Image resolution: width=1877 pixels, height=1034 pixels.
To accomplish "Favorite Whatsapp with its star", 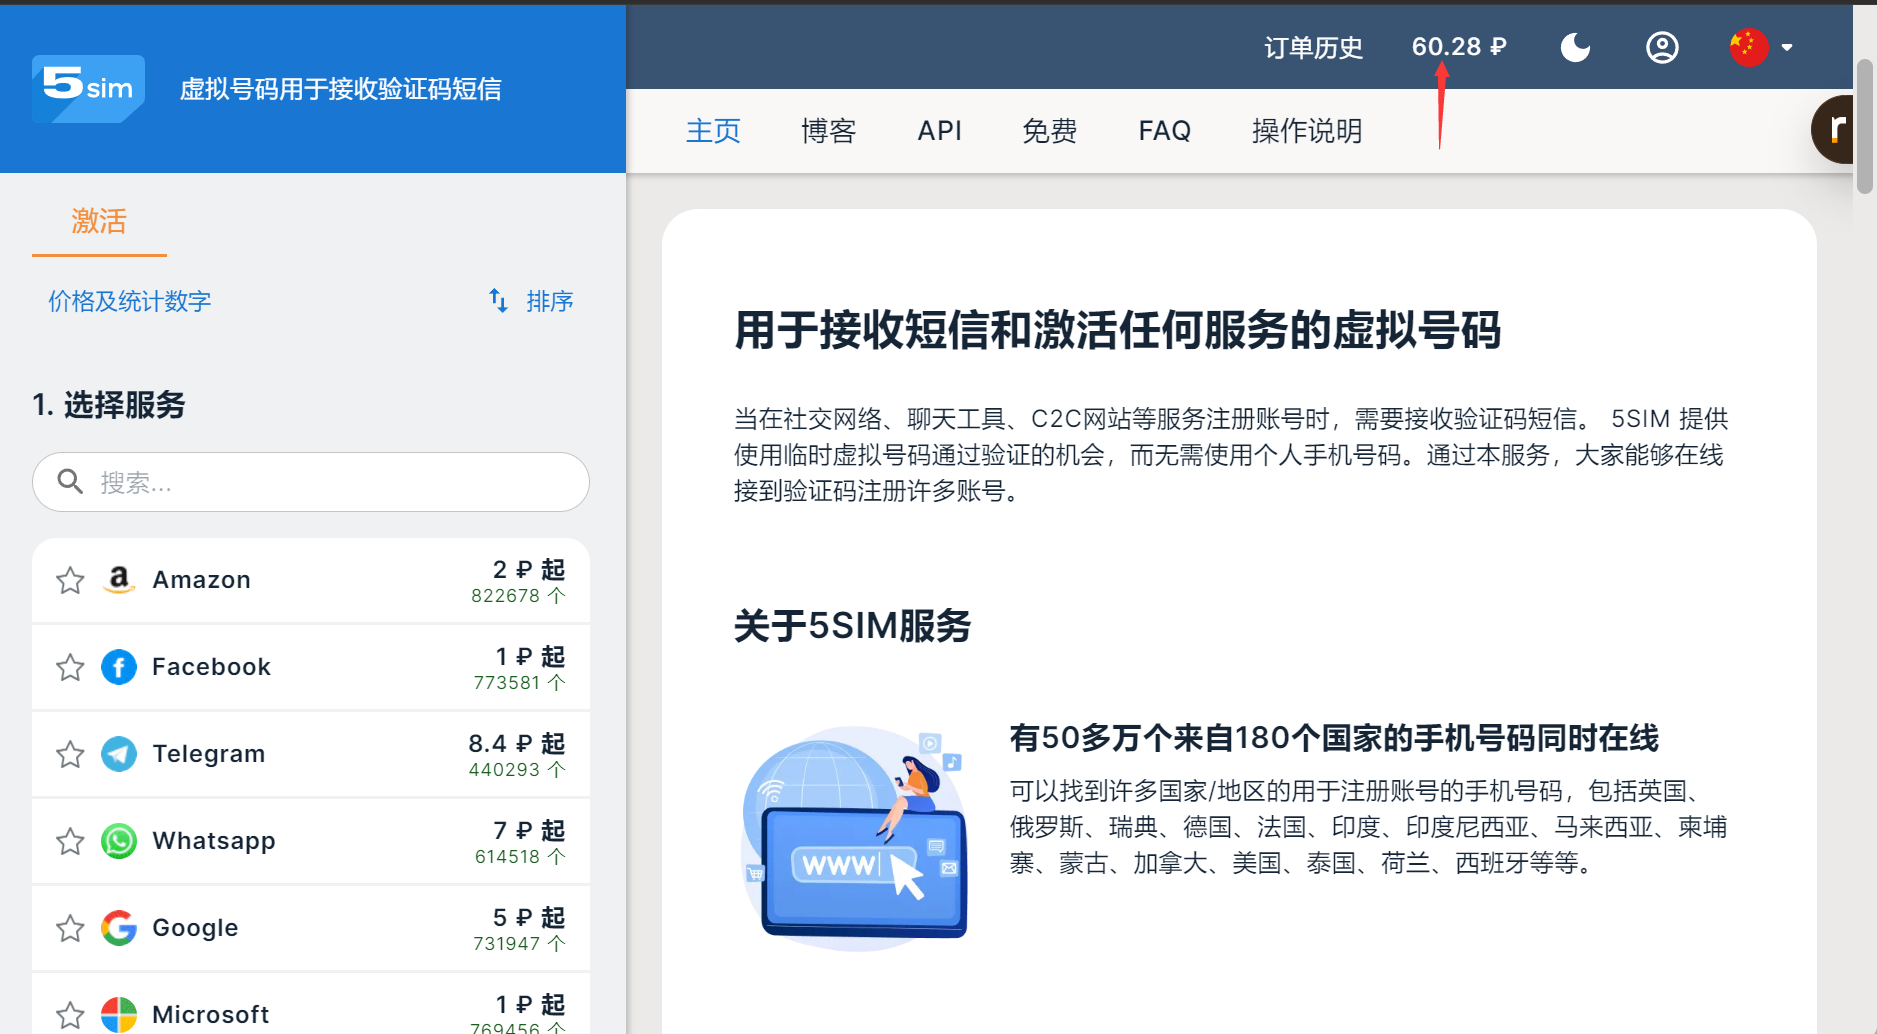I will pyautogui.click(x=70, y=841).
